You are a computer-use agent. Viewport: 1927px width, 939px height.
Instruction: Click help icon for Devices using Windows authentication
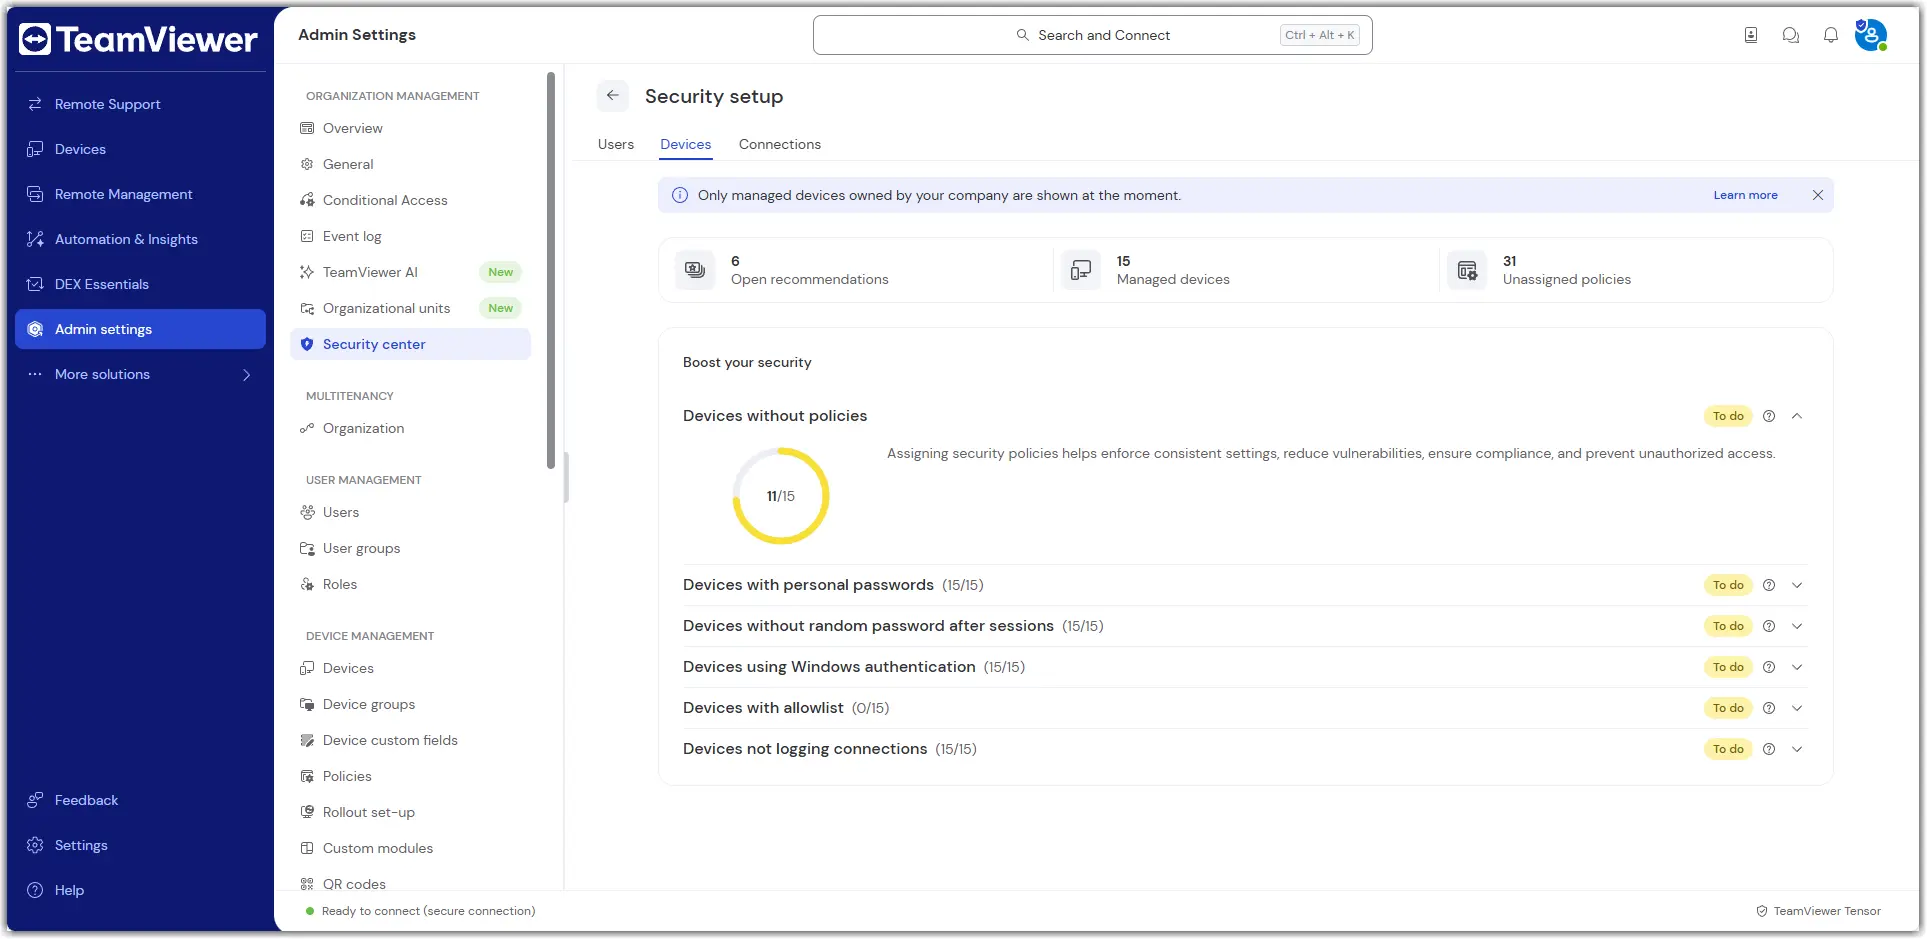point(1769,667)
